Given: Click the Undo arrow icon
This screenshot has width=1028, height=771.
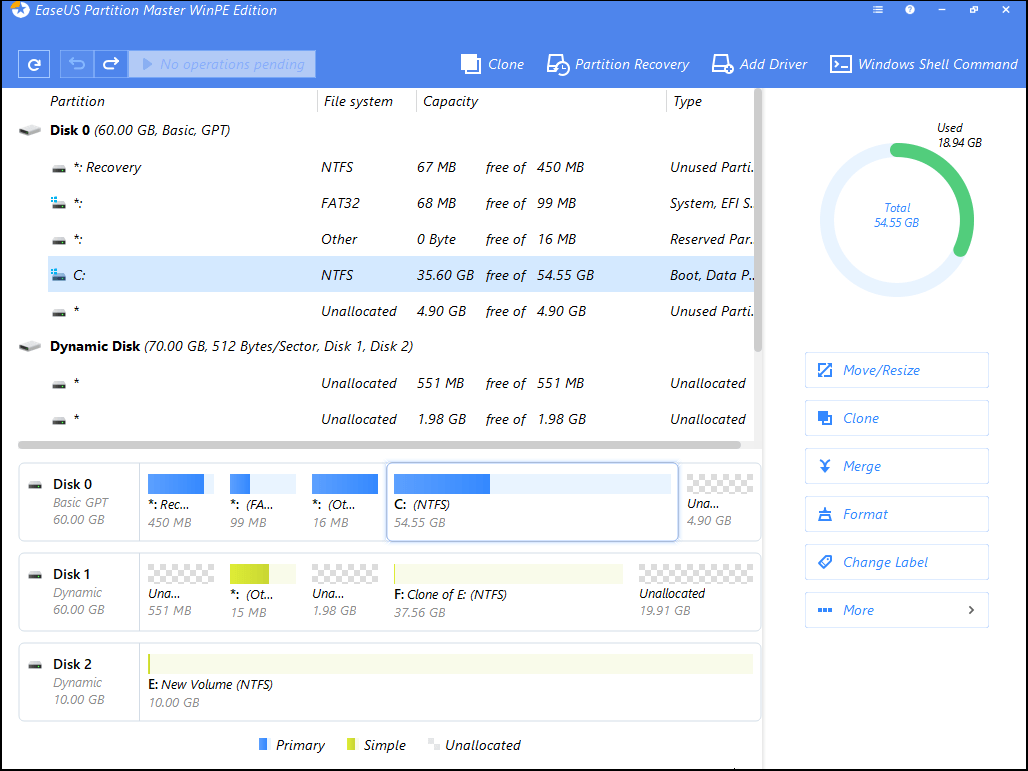Looking at the screenshot, I should click(77, 64).
